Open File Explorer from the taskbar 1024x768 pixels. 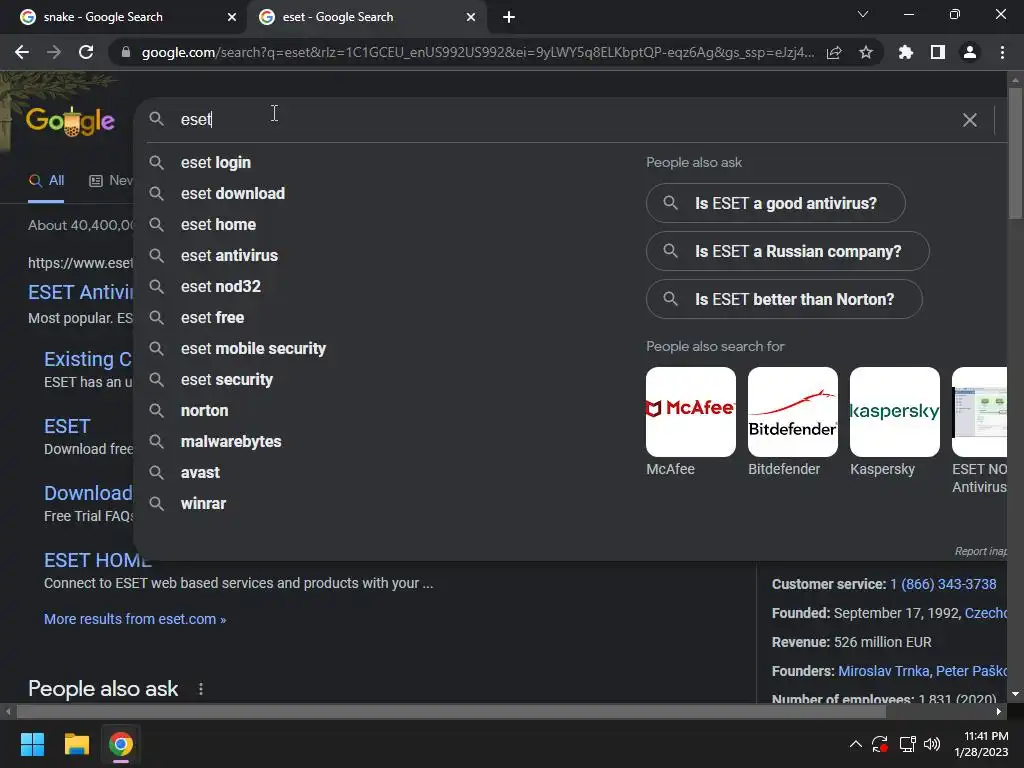[76, 744]
